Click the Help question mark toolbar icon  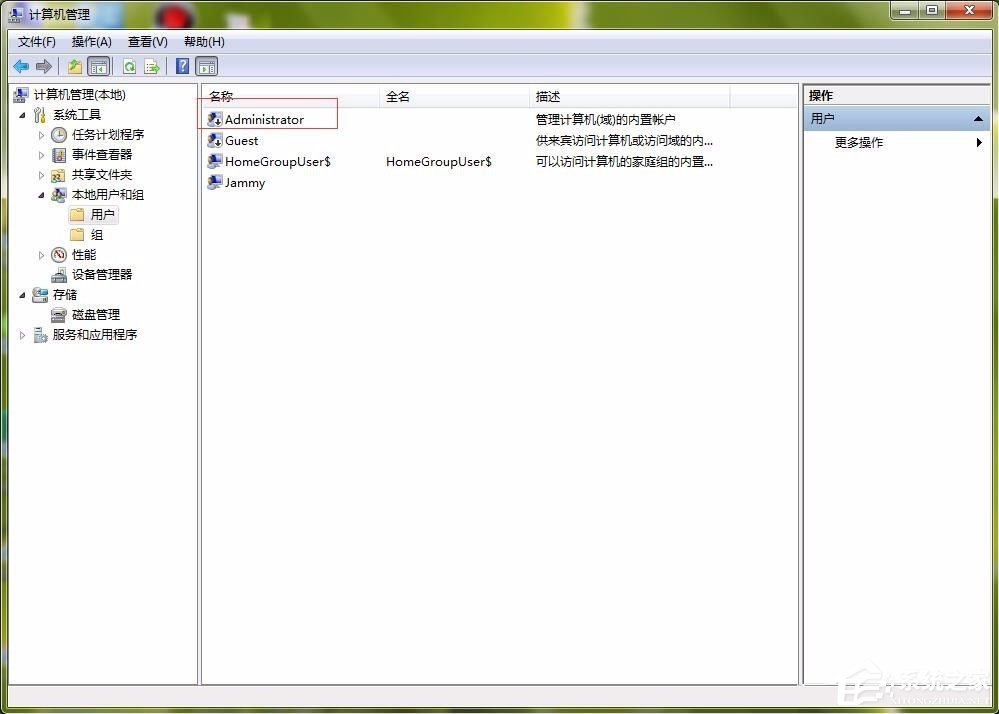[x=182, y=66]
